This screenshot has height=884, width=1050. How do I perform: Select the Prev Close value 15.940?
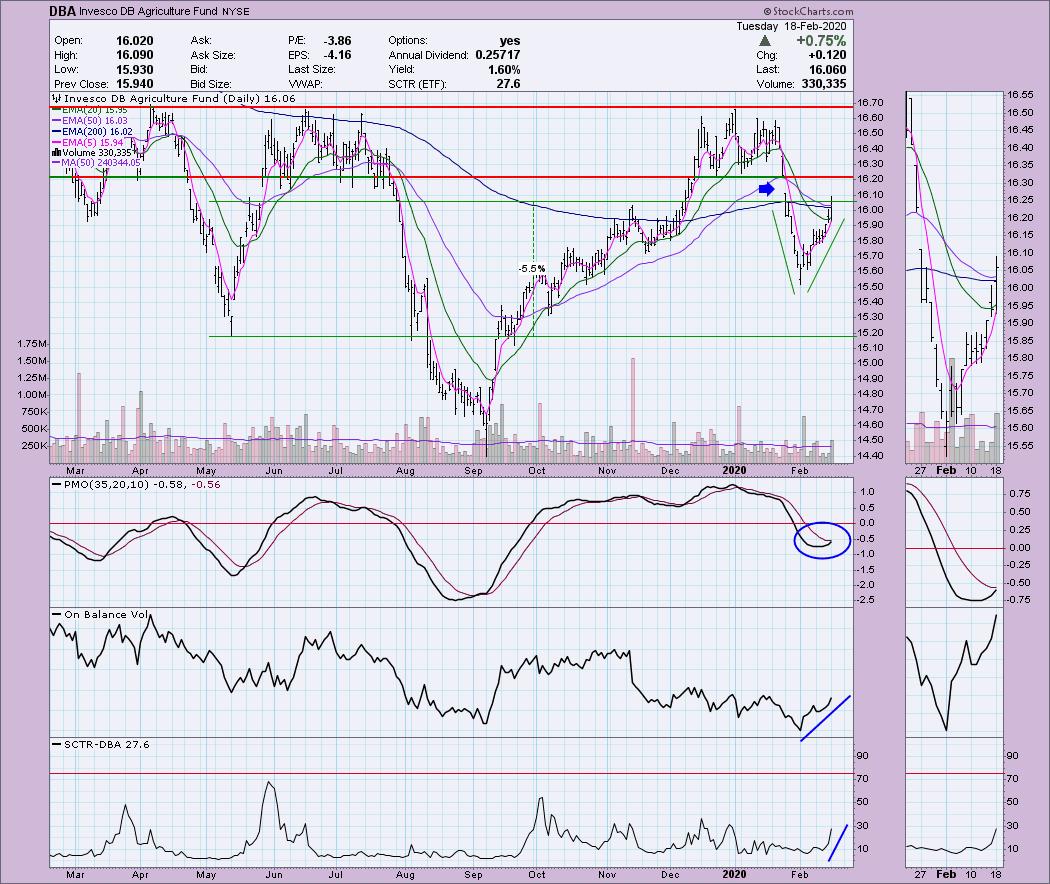(134, 84)
